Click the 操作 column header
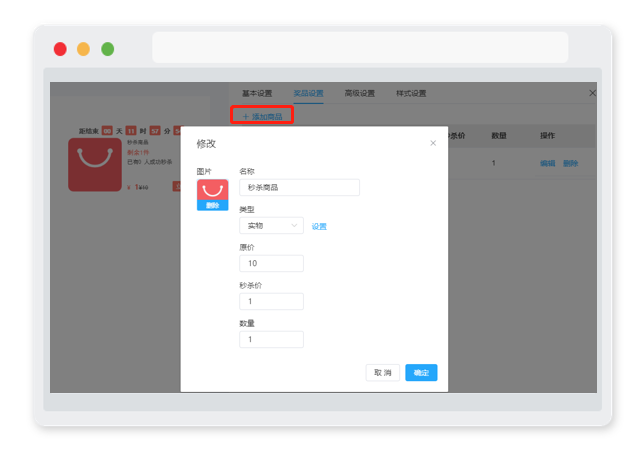 pos(547,136)
